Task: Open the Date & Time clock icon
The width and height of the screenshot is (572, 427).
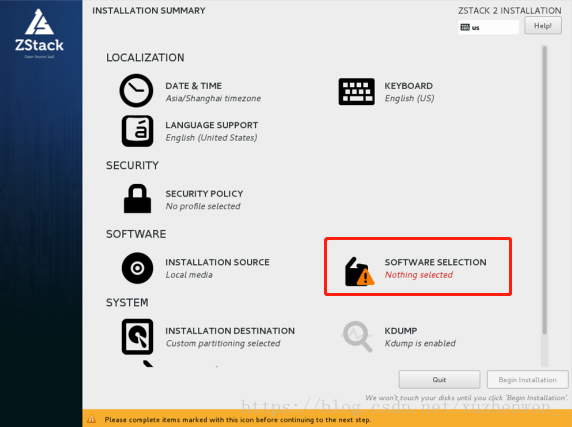Action: [x=136, y=90]
